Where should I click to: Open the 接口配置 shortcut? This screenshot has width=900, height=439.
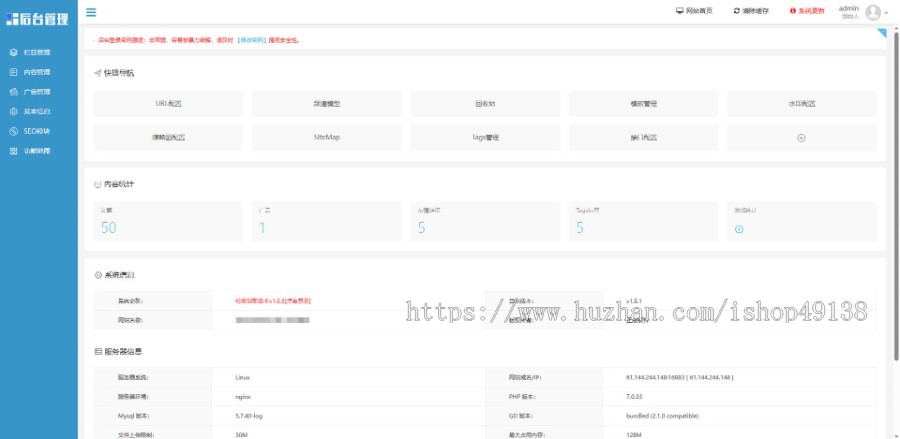[643, 138]
